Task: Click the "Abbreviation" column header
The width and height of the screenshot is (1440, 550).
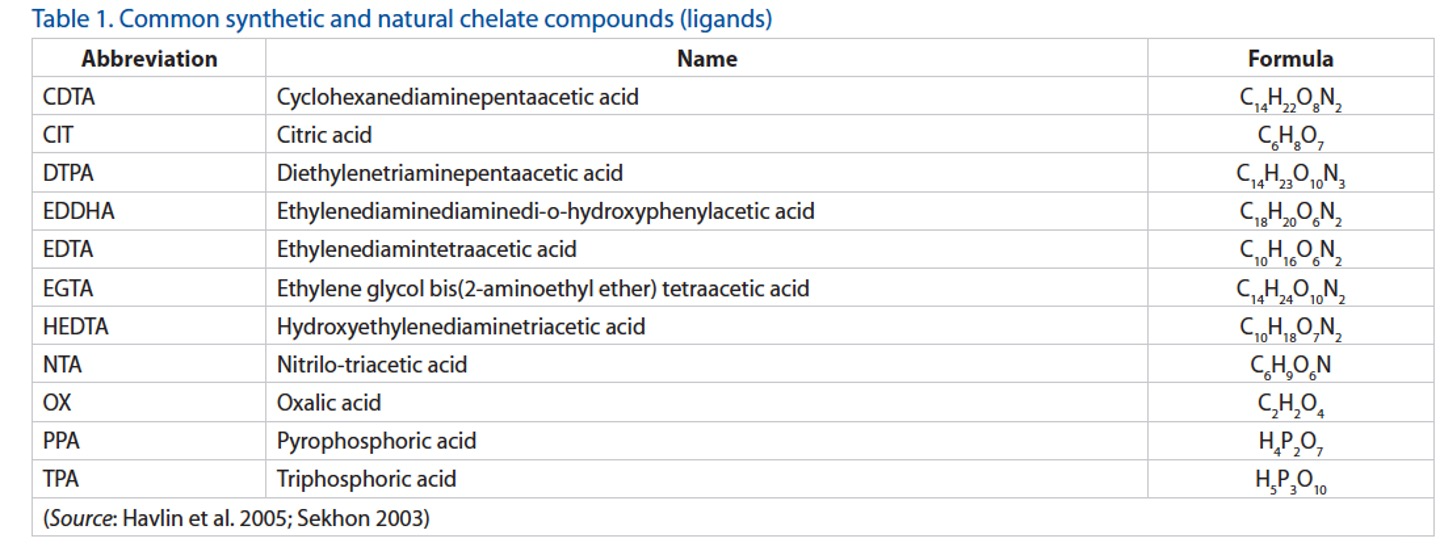Action: coord(149,59)
